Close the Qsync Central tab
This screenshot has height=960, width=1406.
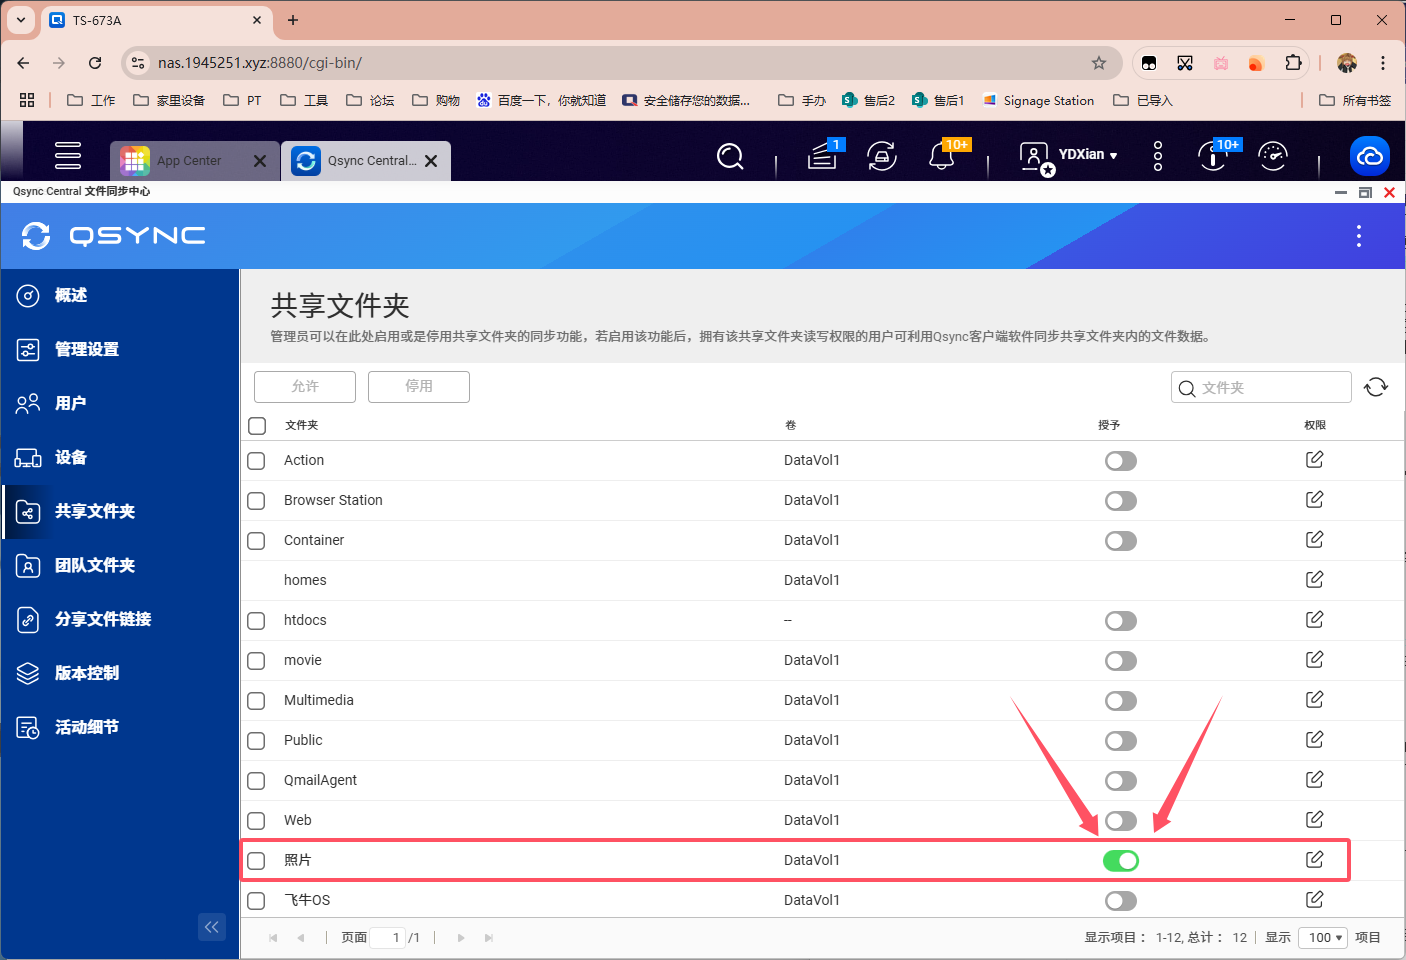[x=431, y=161]
